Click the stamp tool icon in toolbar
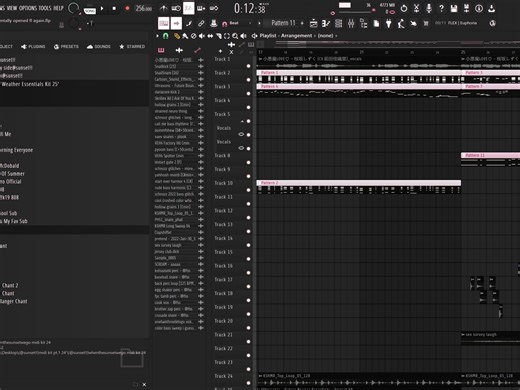520x390 pixels. pyautogui.click(x=214, y=23)
